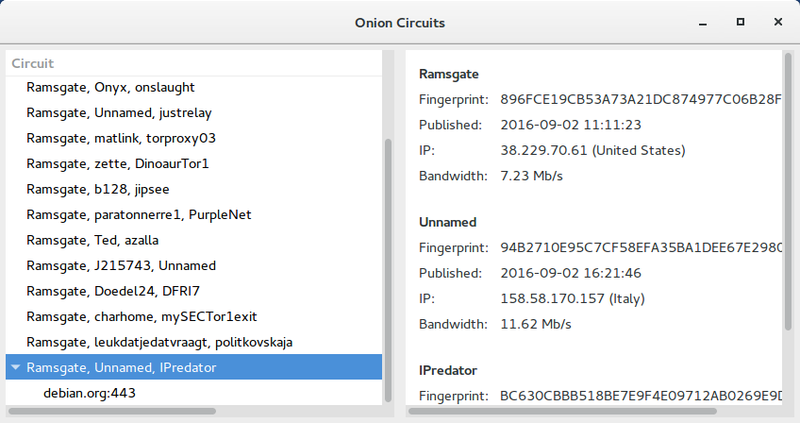Viewport: 800px width, 423px height.
Task: Select circuit Ramsgate, Ted, azalla
Action: pyautogui.click(x=93, y=240)
